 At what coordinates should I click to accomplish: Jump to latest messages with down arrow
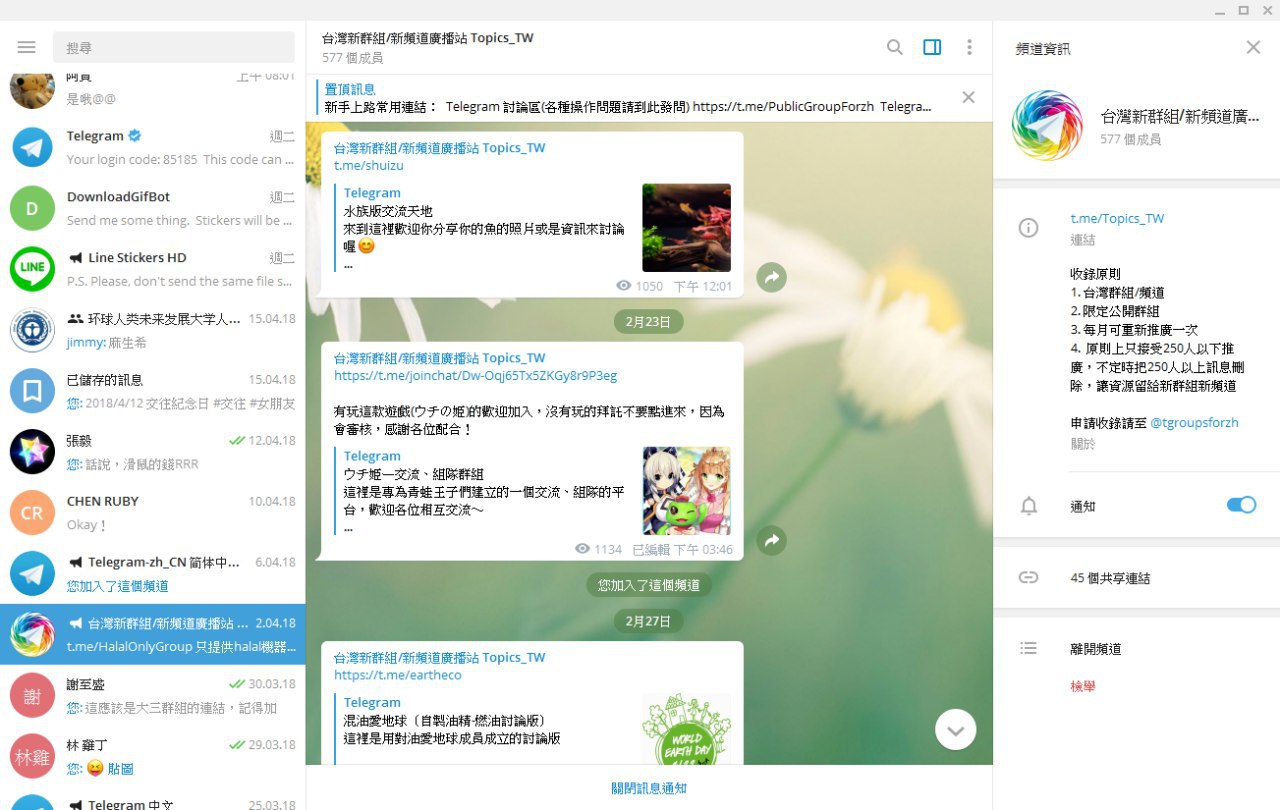955,730
